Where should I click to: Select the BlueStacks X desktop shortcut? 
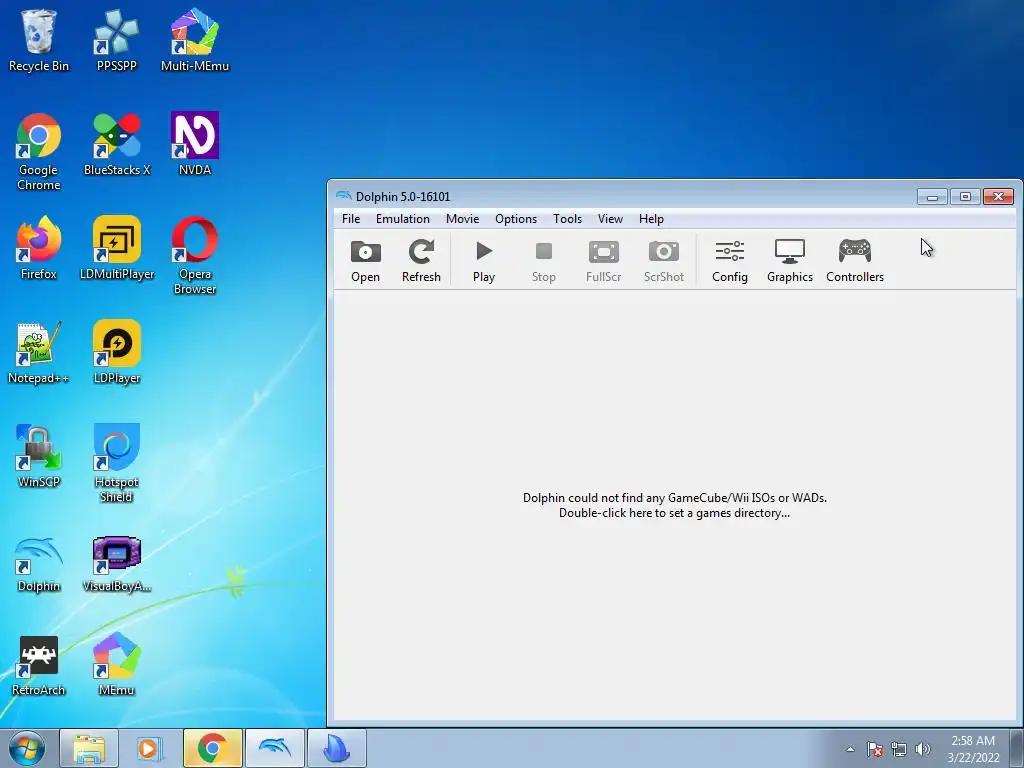(116, 144)
